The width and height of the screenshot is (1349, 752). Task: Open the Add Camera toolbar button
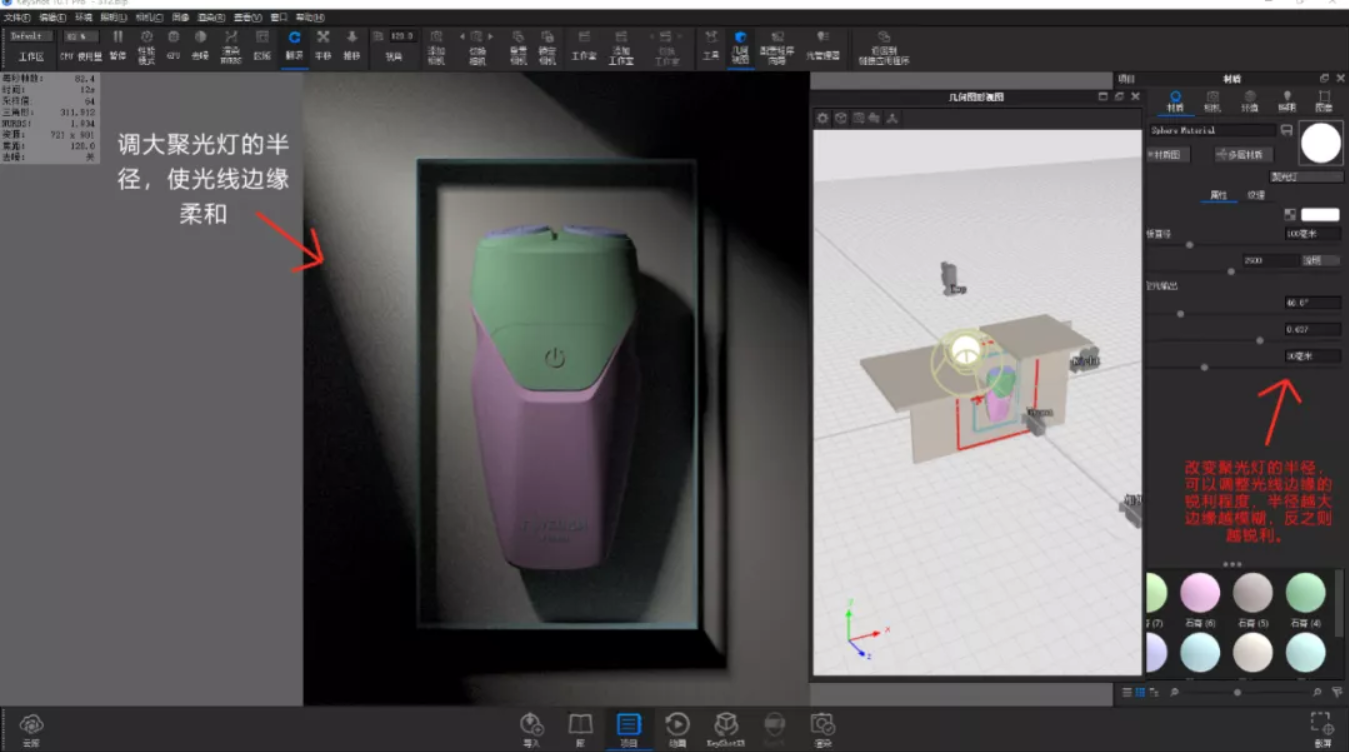point(436,46)
